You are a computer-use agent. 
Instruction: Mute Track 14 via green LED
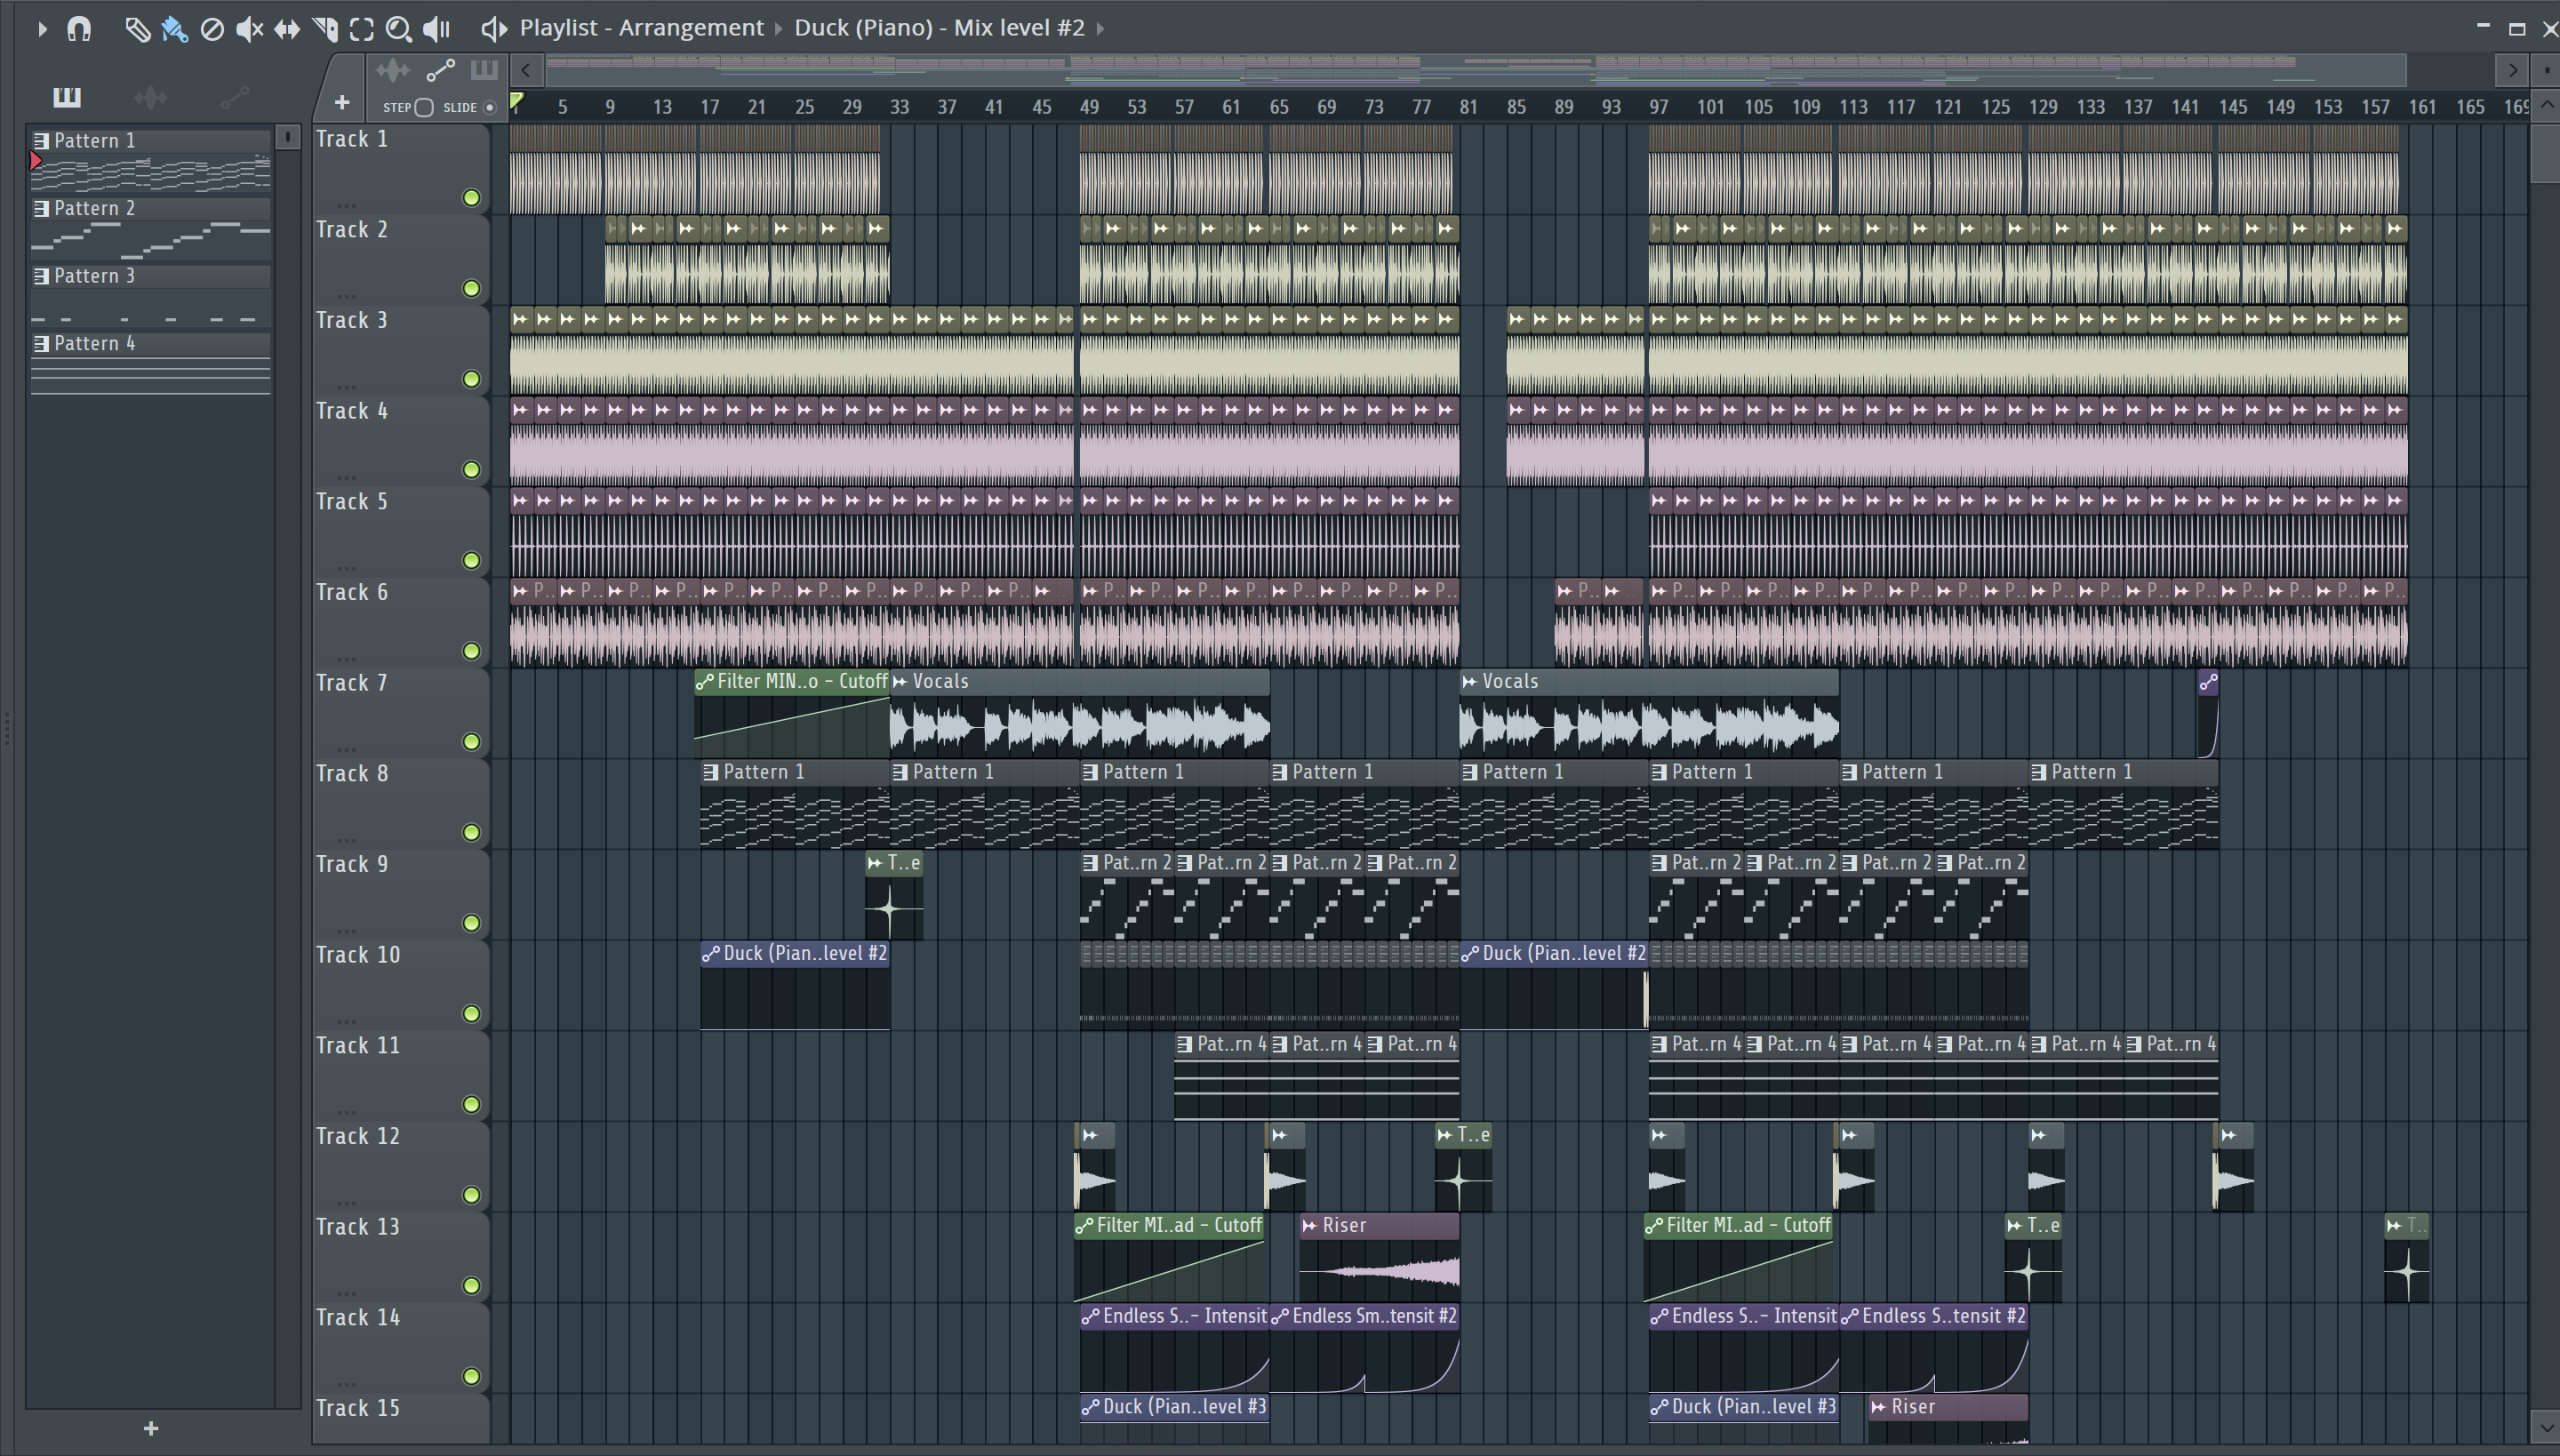[x=471, y=1377]
